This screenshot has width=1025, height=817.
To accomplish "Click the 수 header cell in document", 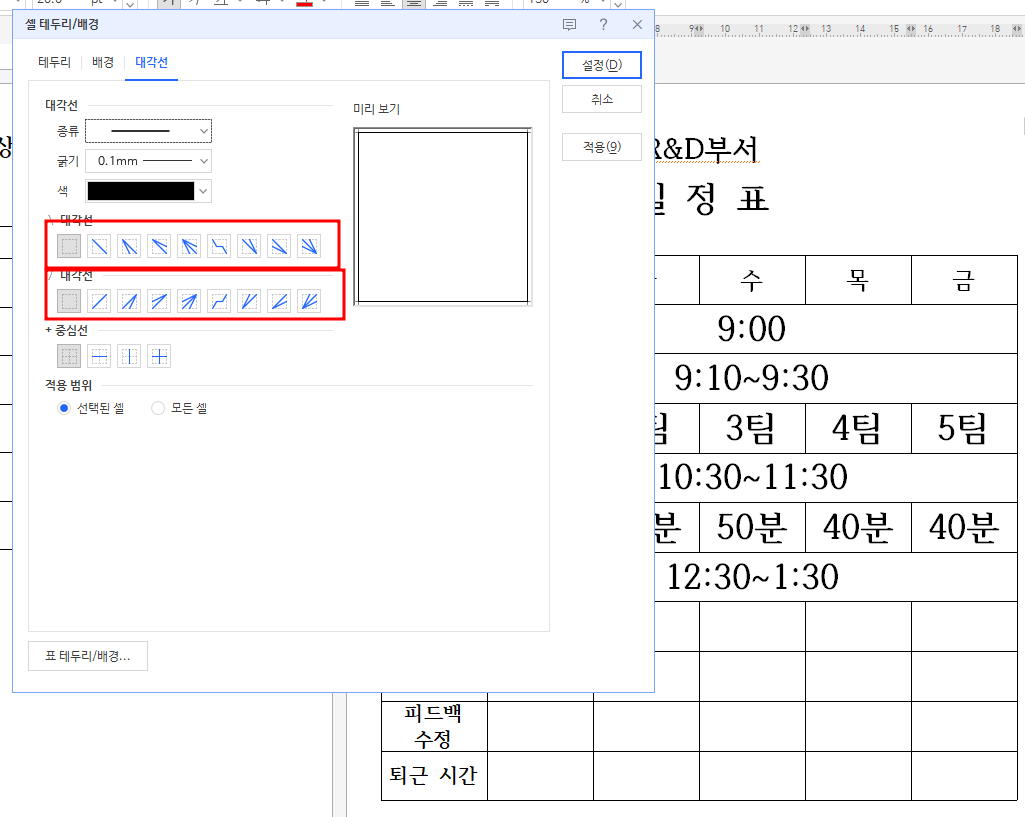I will [752, 280].
